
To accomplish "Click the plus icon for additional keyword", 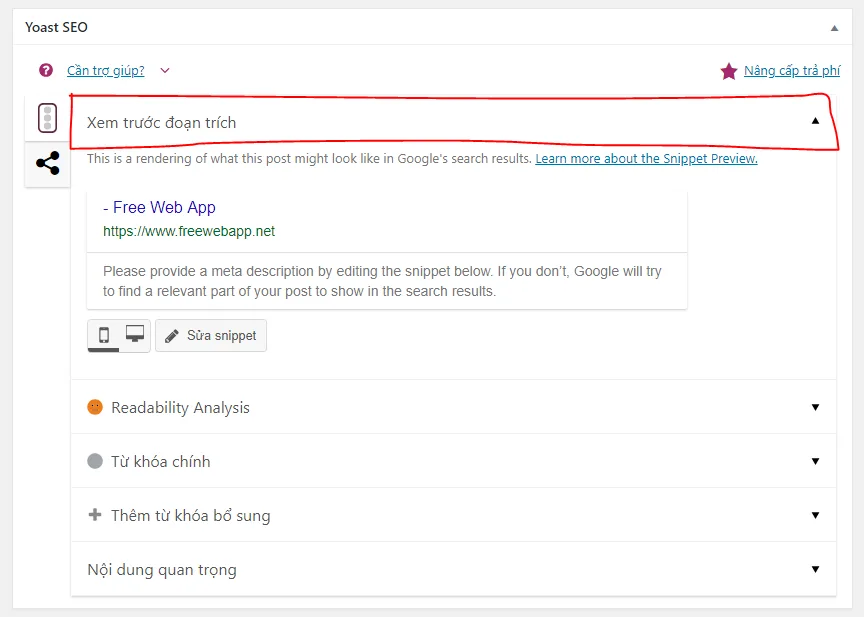I will pyautogui.click(x=95, y=515).
